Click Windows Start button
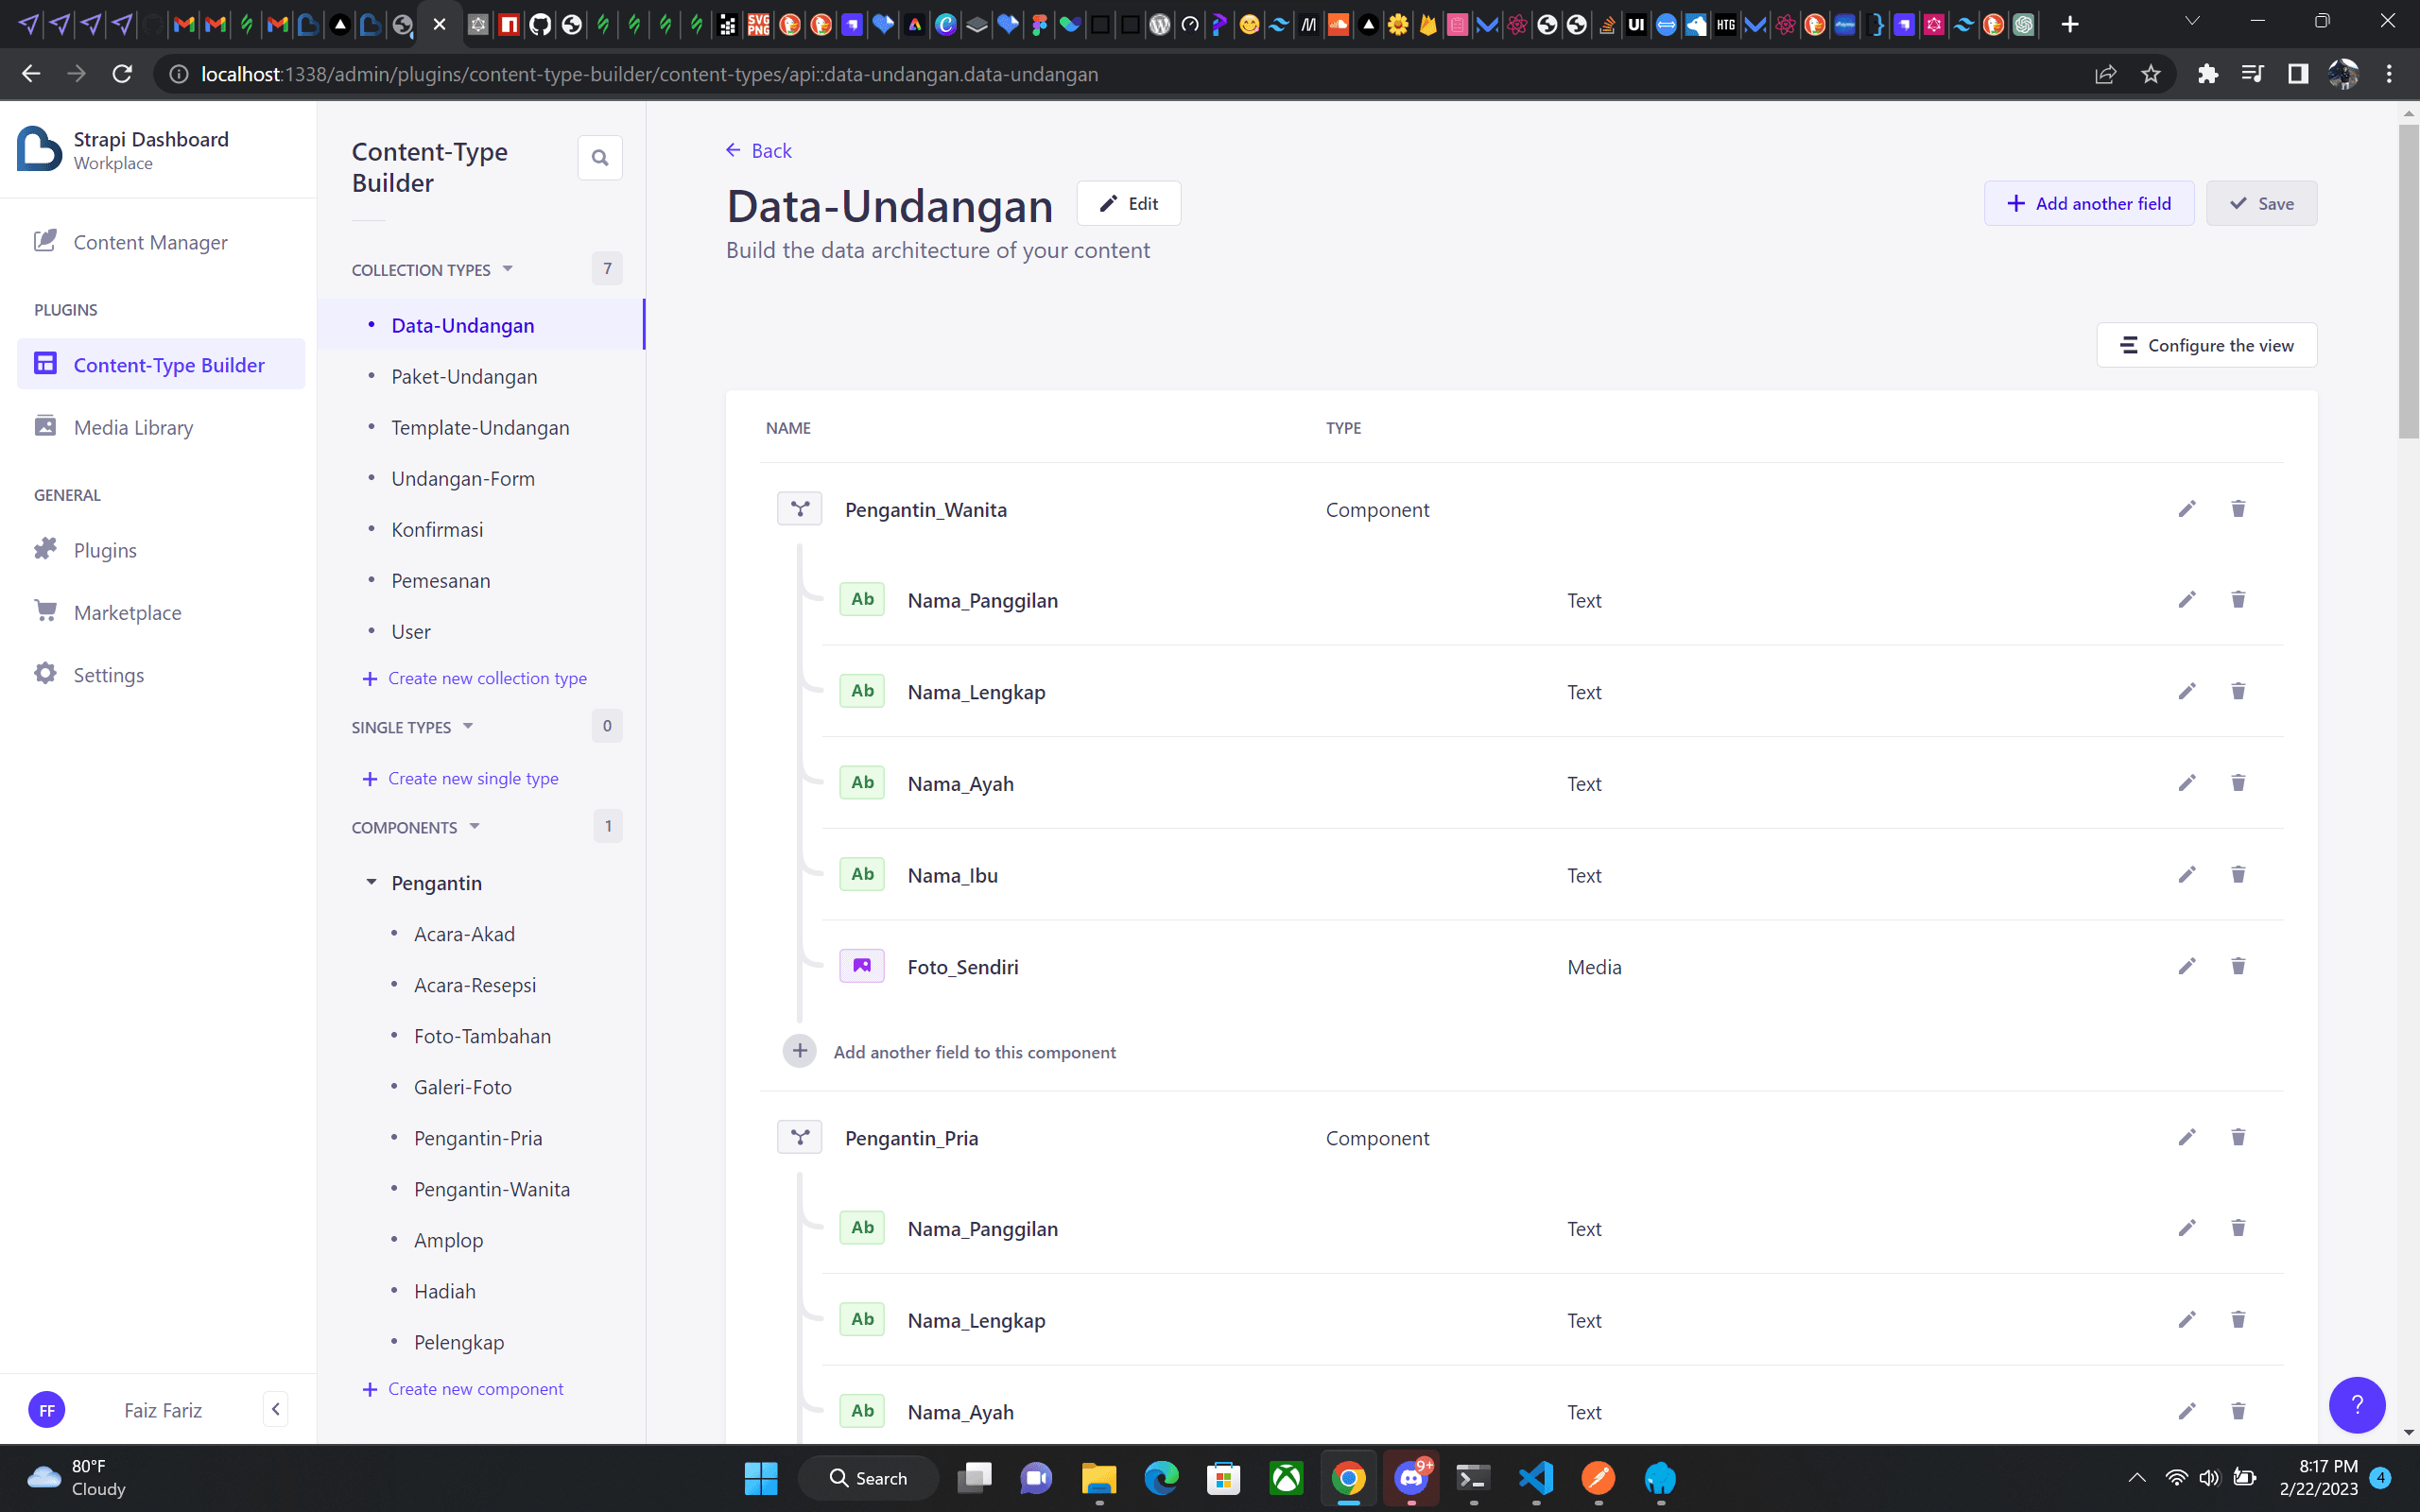2420x1512 pixels. (761, 1478)
